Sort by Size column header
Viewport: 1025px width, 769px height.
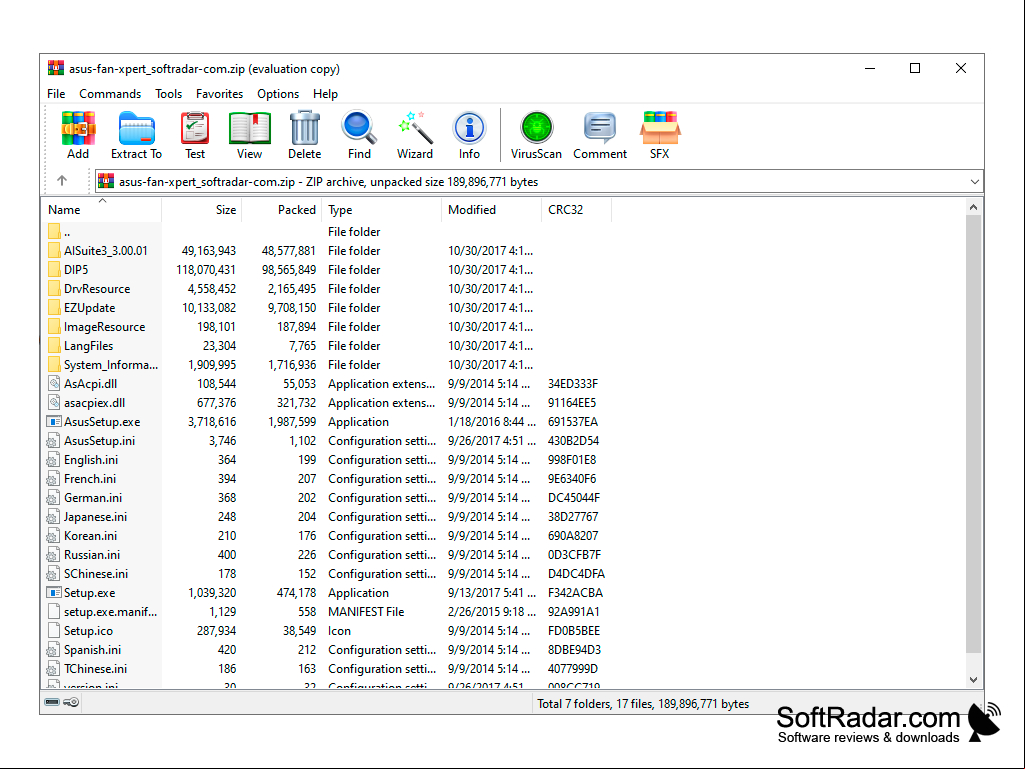pos(202,209)
